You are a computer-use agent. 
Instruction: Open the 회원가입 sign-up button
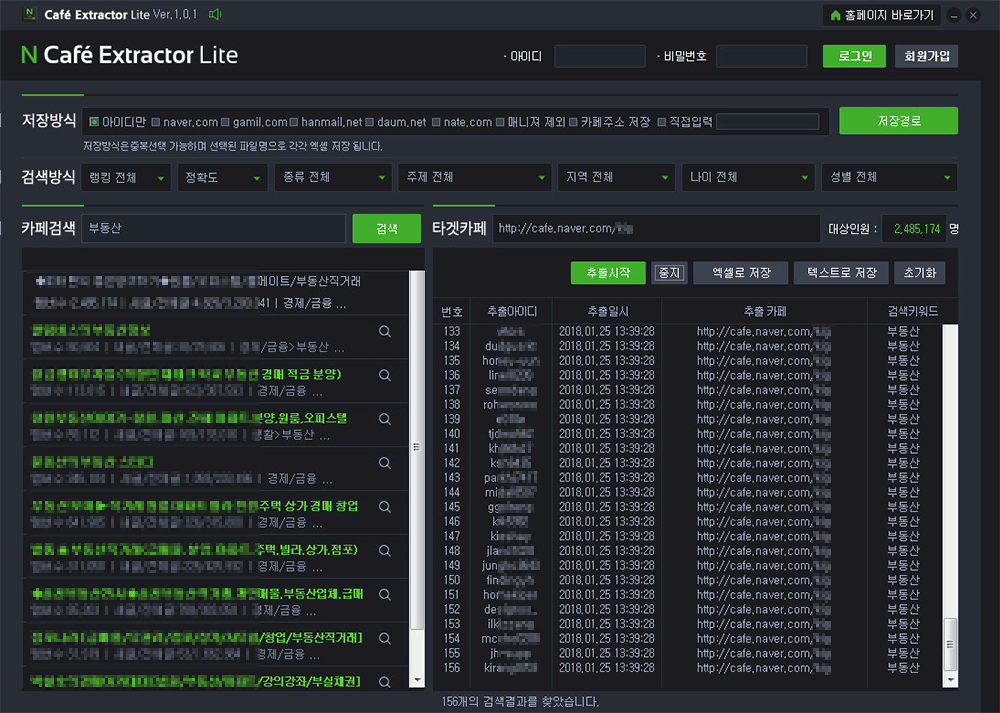click(927, 56)
